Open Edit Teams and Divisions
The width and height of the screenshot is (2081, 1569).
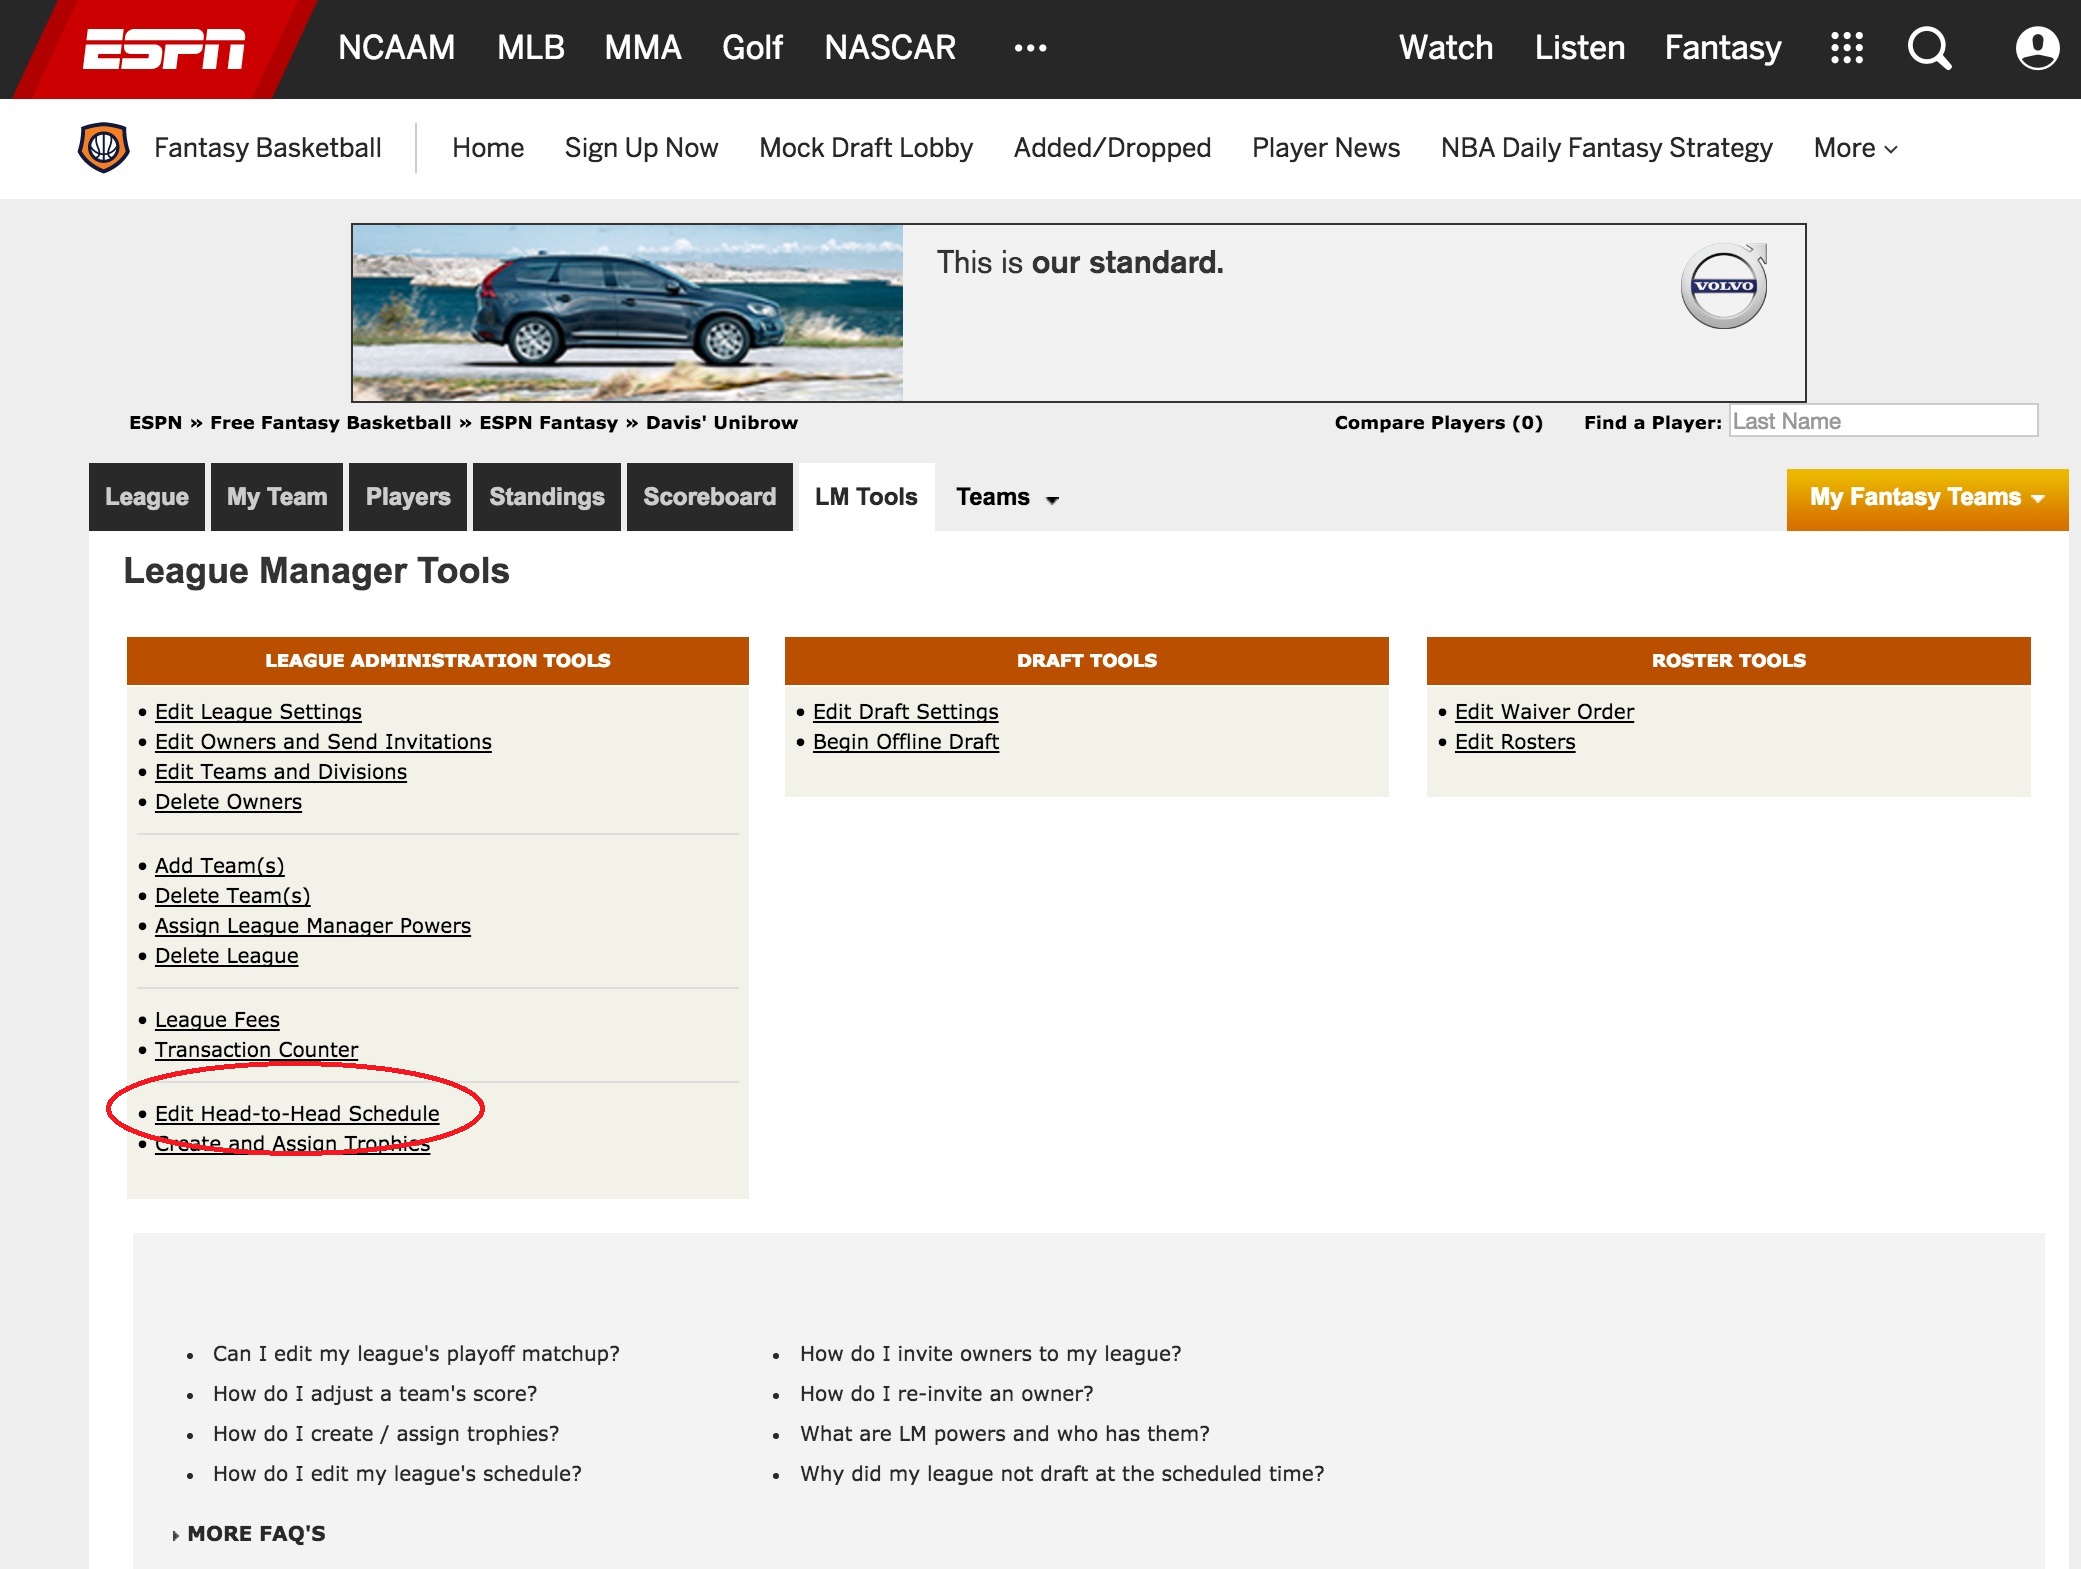(281, 772)
